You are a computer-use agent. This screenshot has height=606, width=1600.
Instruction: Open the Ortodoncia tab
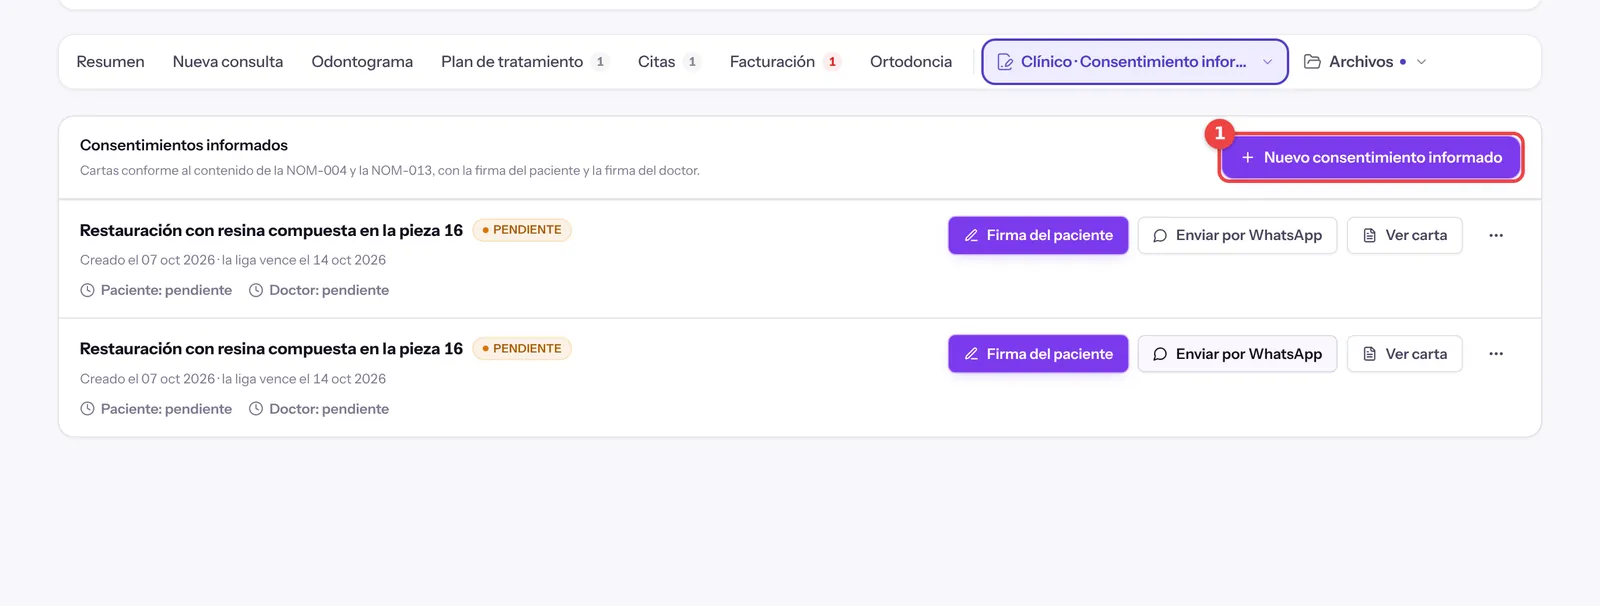pos(911,62)
